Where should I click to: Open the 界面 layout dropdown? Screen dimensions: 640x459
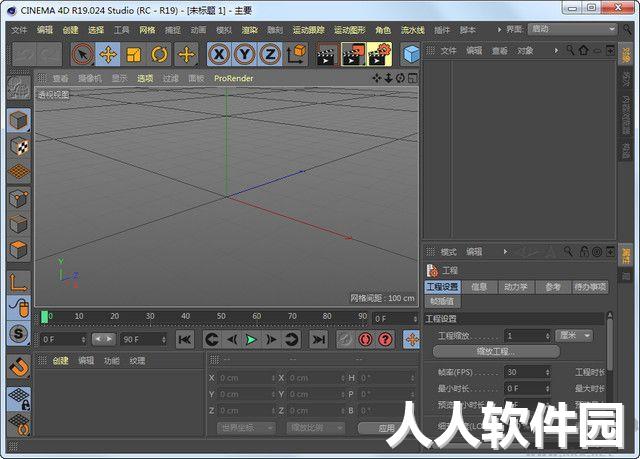click(572, 29)
